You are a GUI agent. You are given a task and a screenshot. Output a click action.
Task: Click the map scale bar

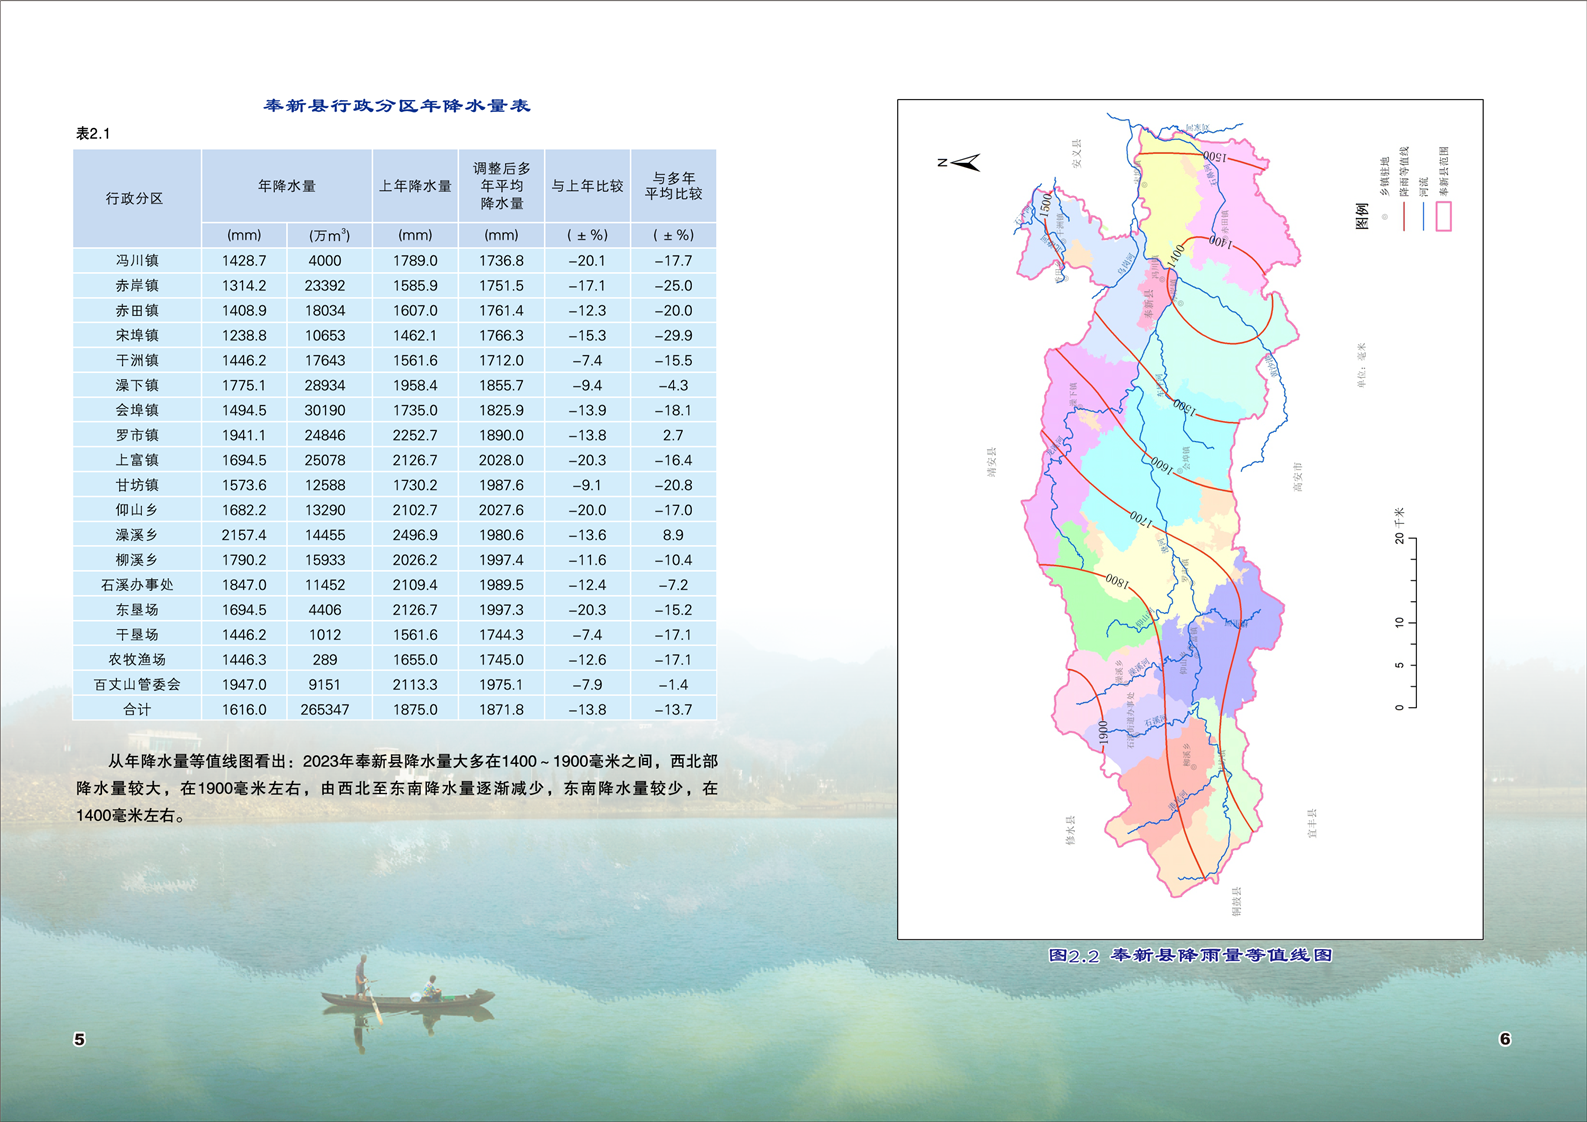[1412, 623]
